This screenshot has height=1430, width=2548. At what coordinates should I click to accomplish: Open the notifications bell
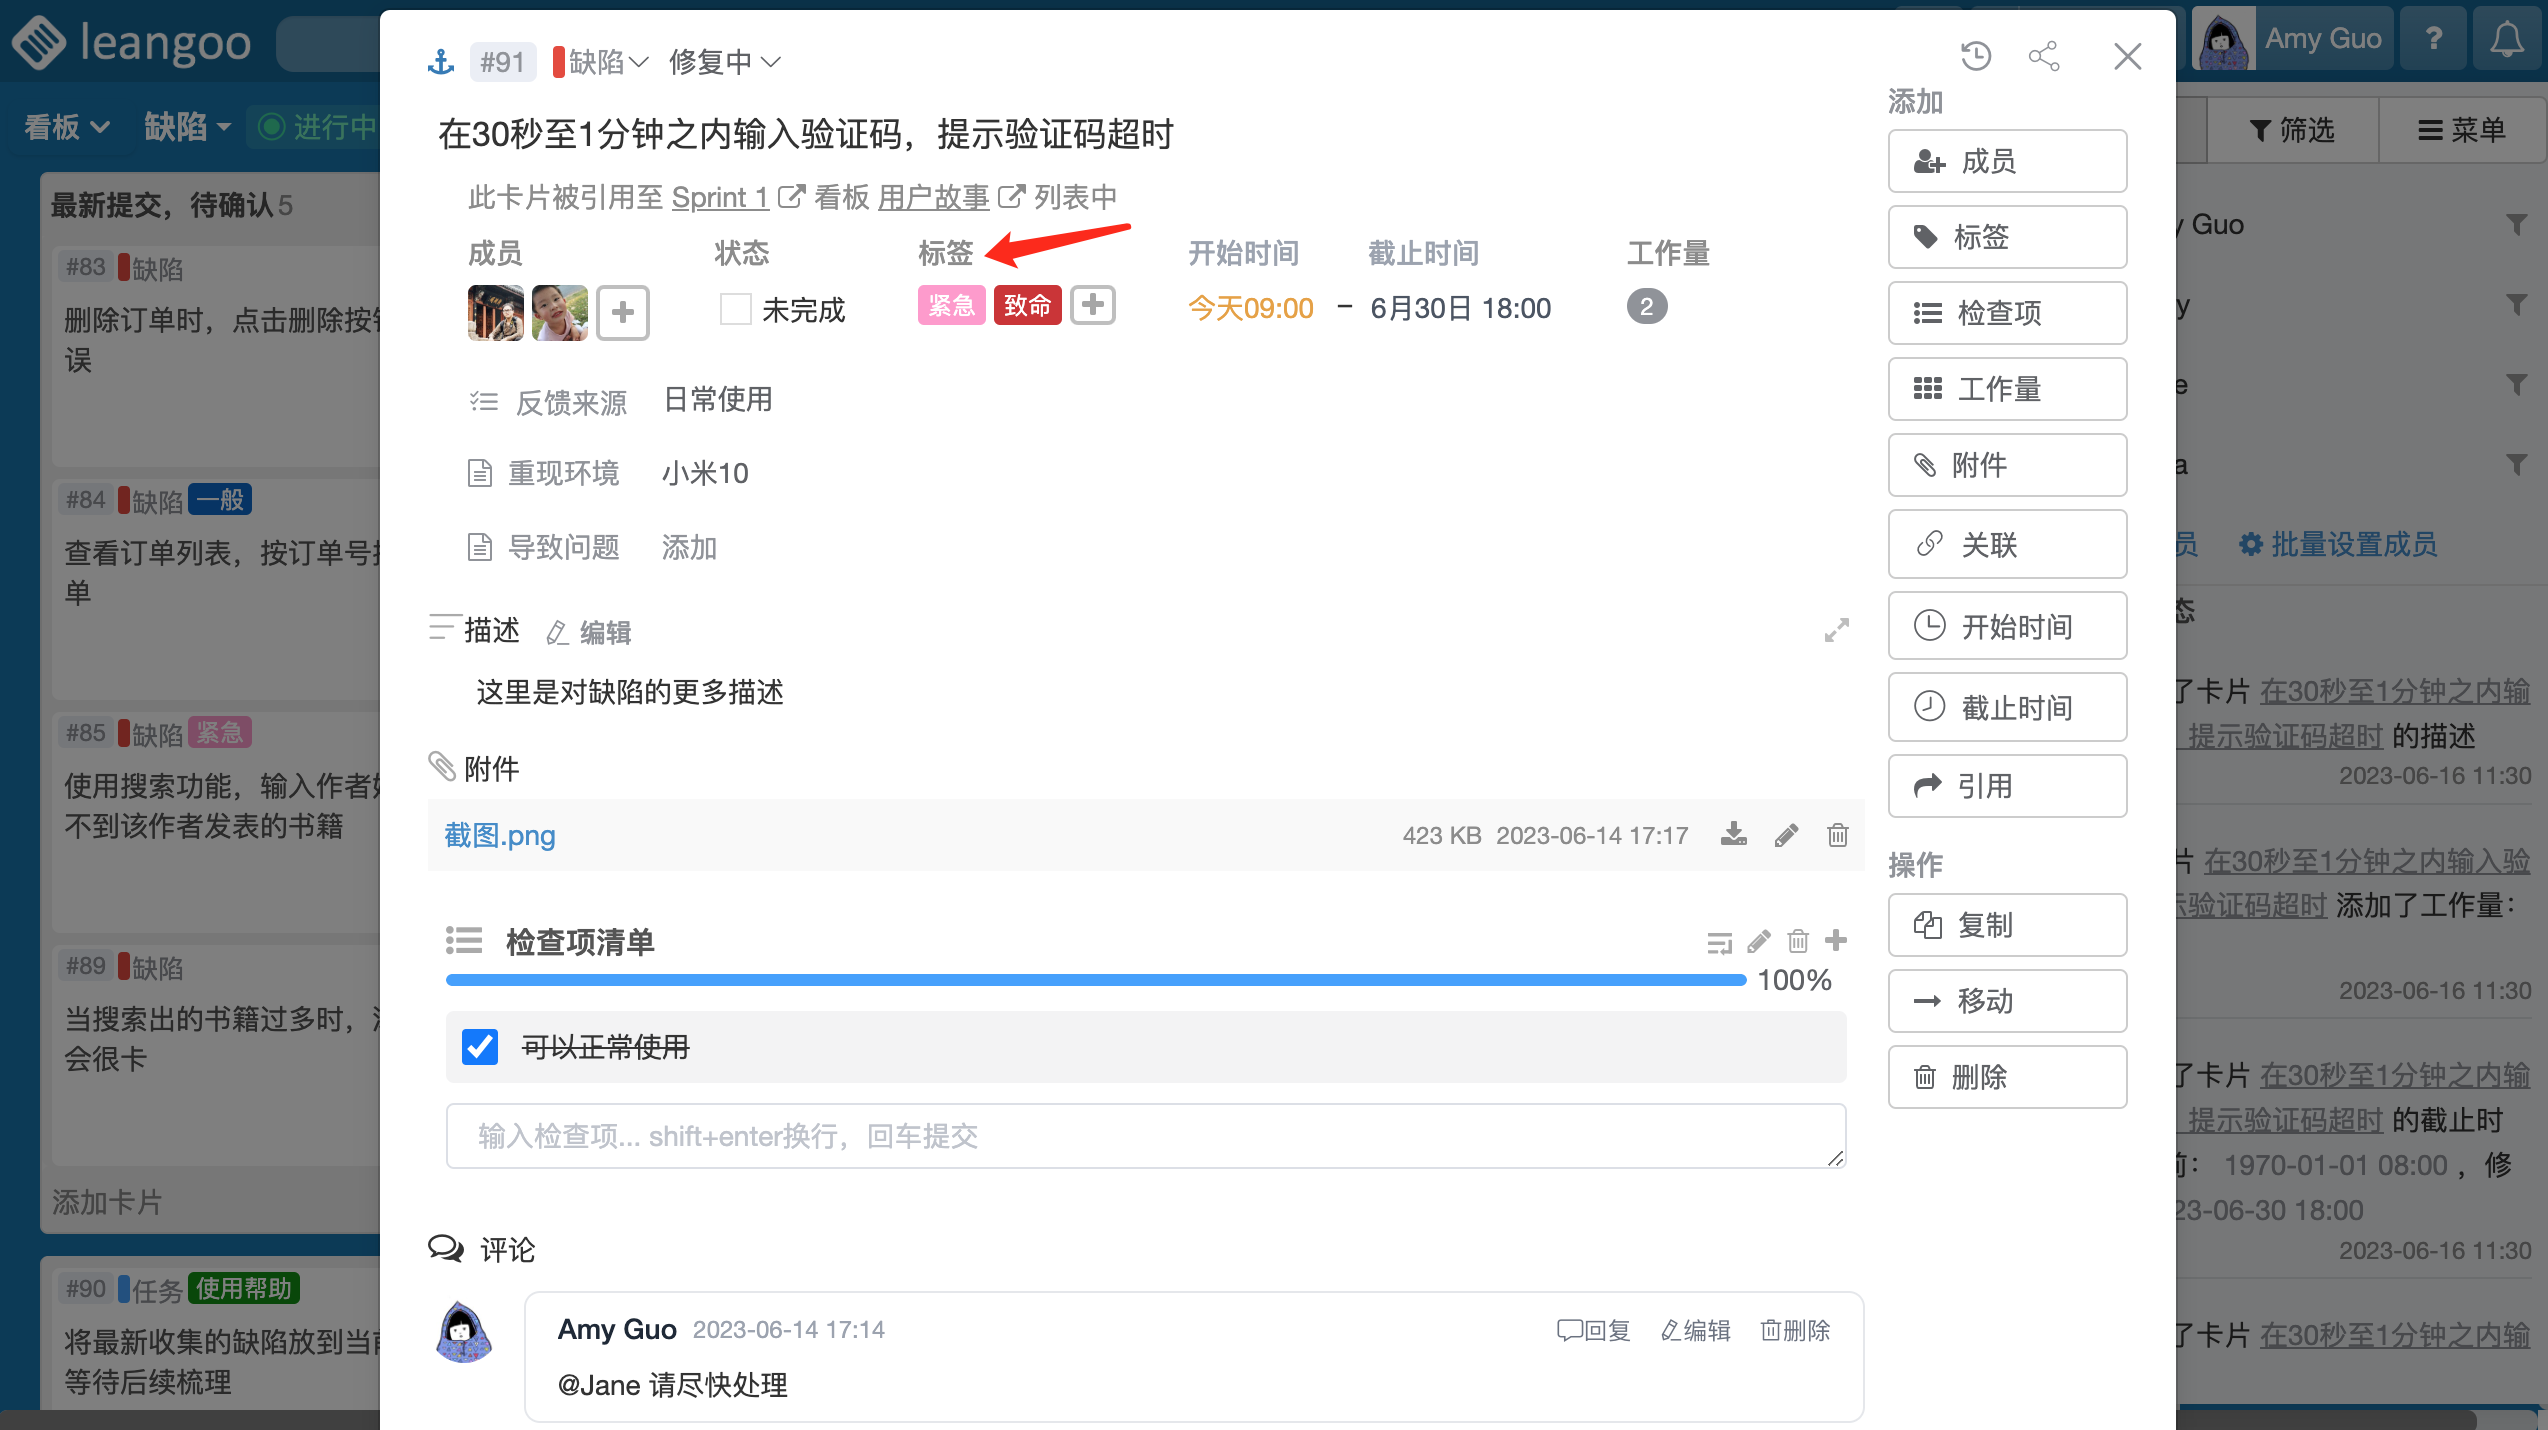click(x=2507, y=40)
